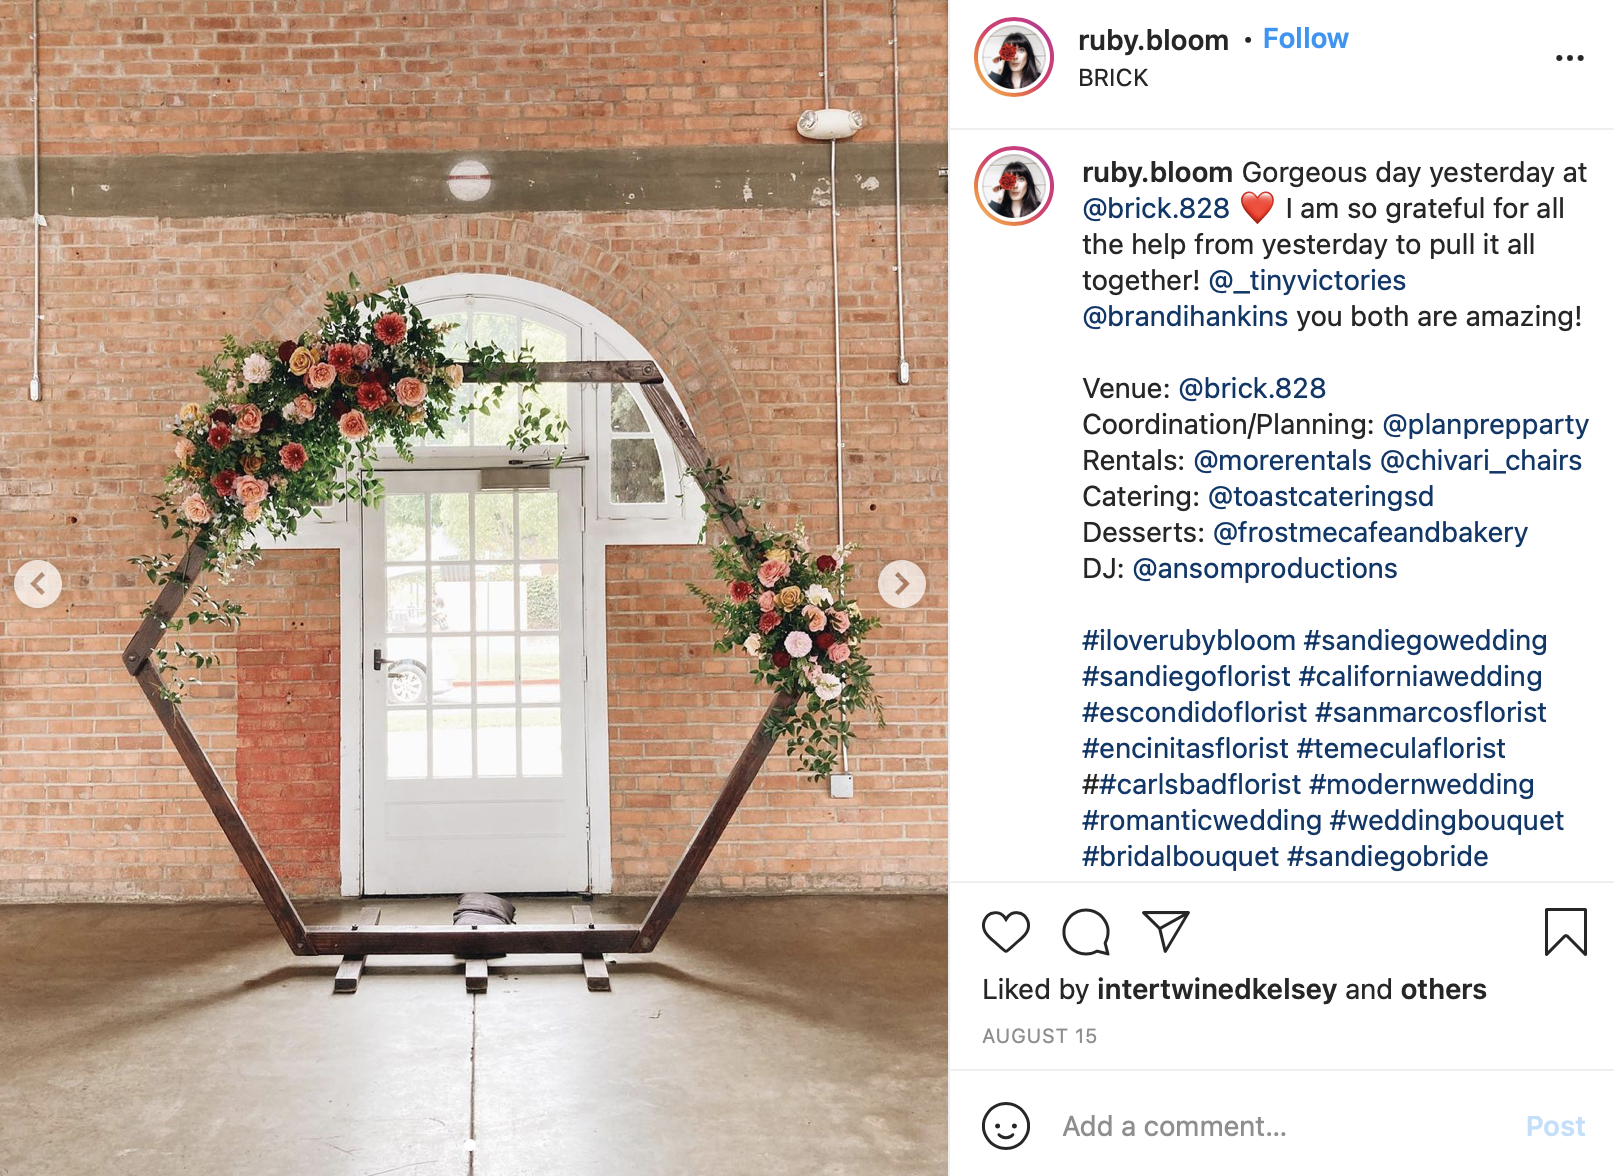Open the three-dot more options menu

pyautogui.click(x=1569, y=58)
